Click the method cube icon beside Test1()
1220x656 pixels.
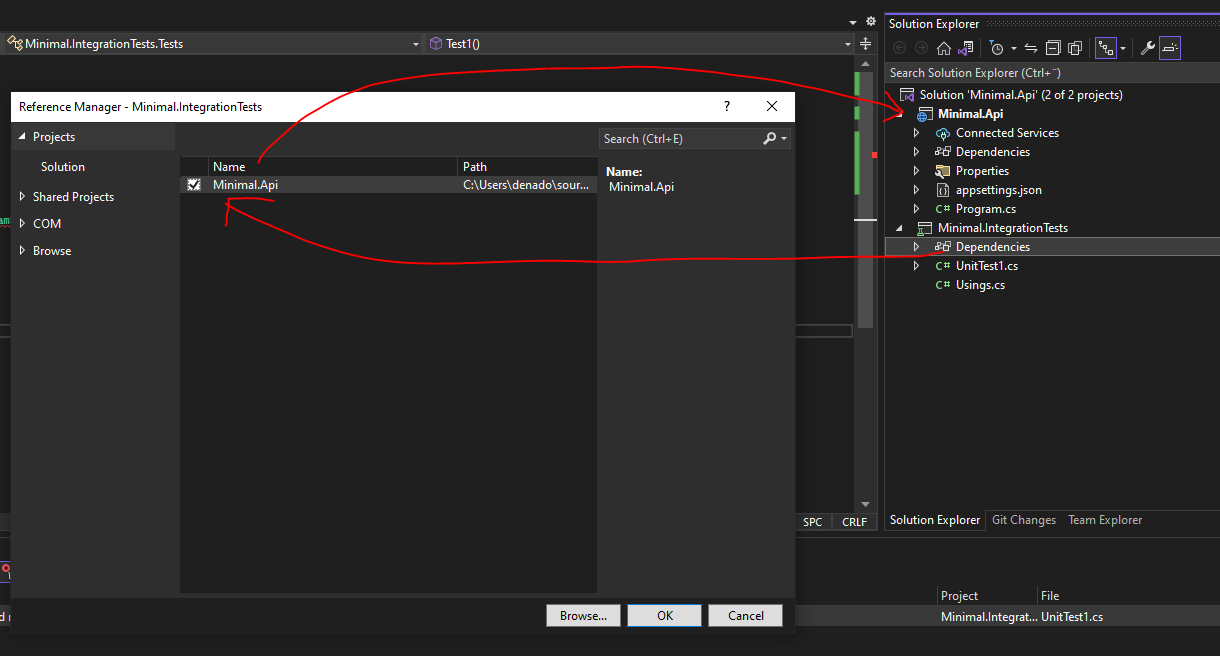tap(436, 44)
